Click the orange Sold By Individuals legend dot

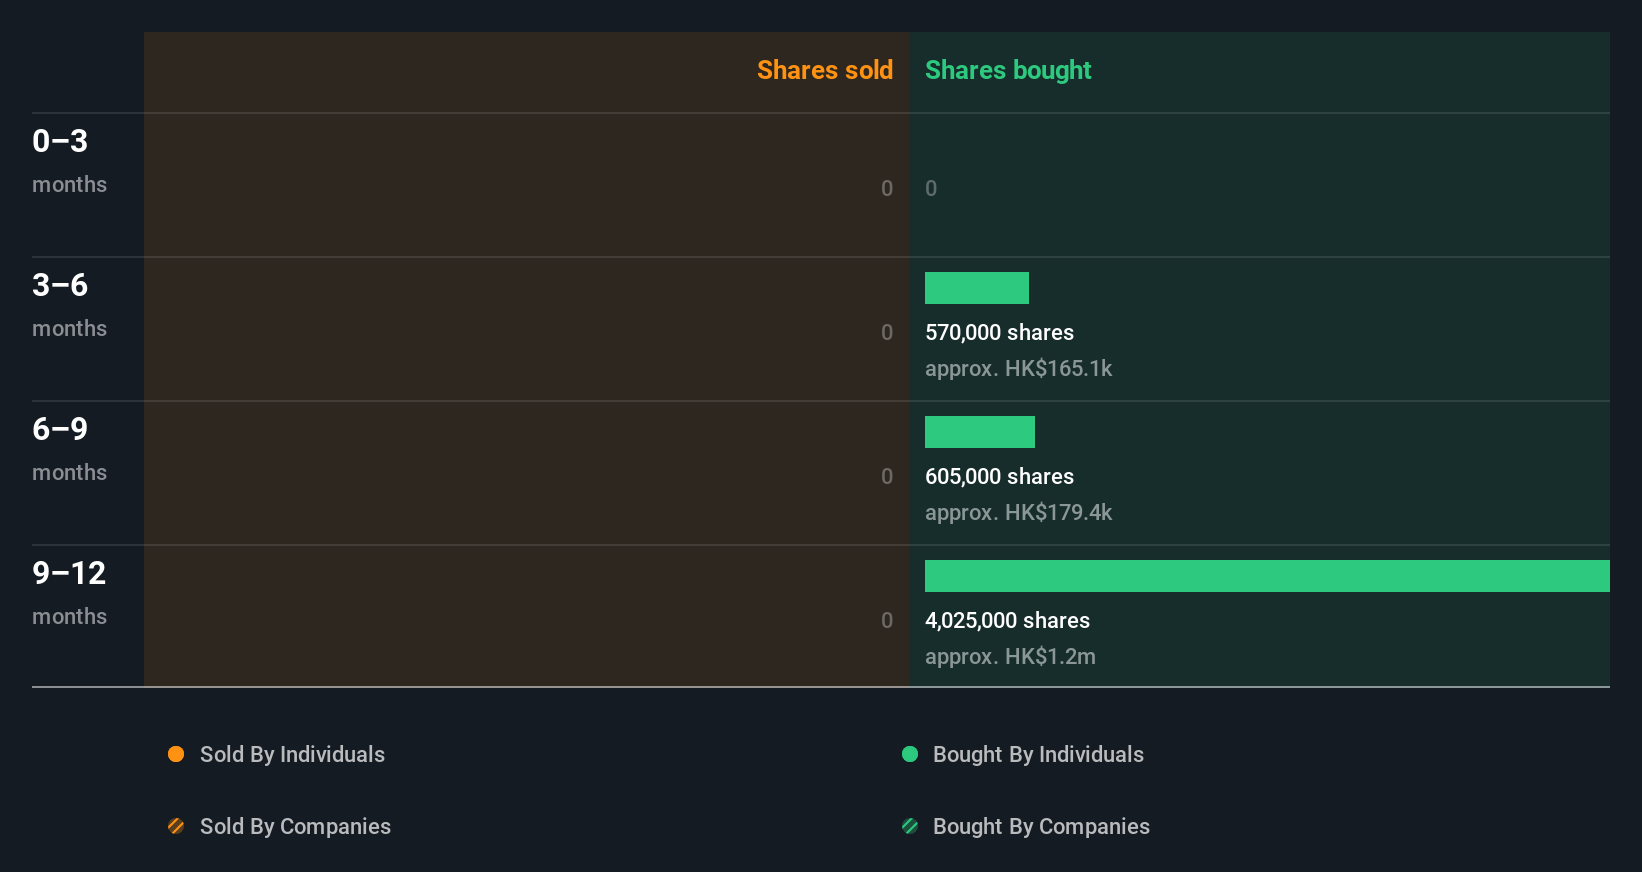(x=176, y=754)
